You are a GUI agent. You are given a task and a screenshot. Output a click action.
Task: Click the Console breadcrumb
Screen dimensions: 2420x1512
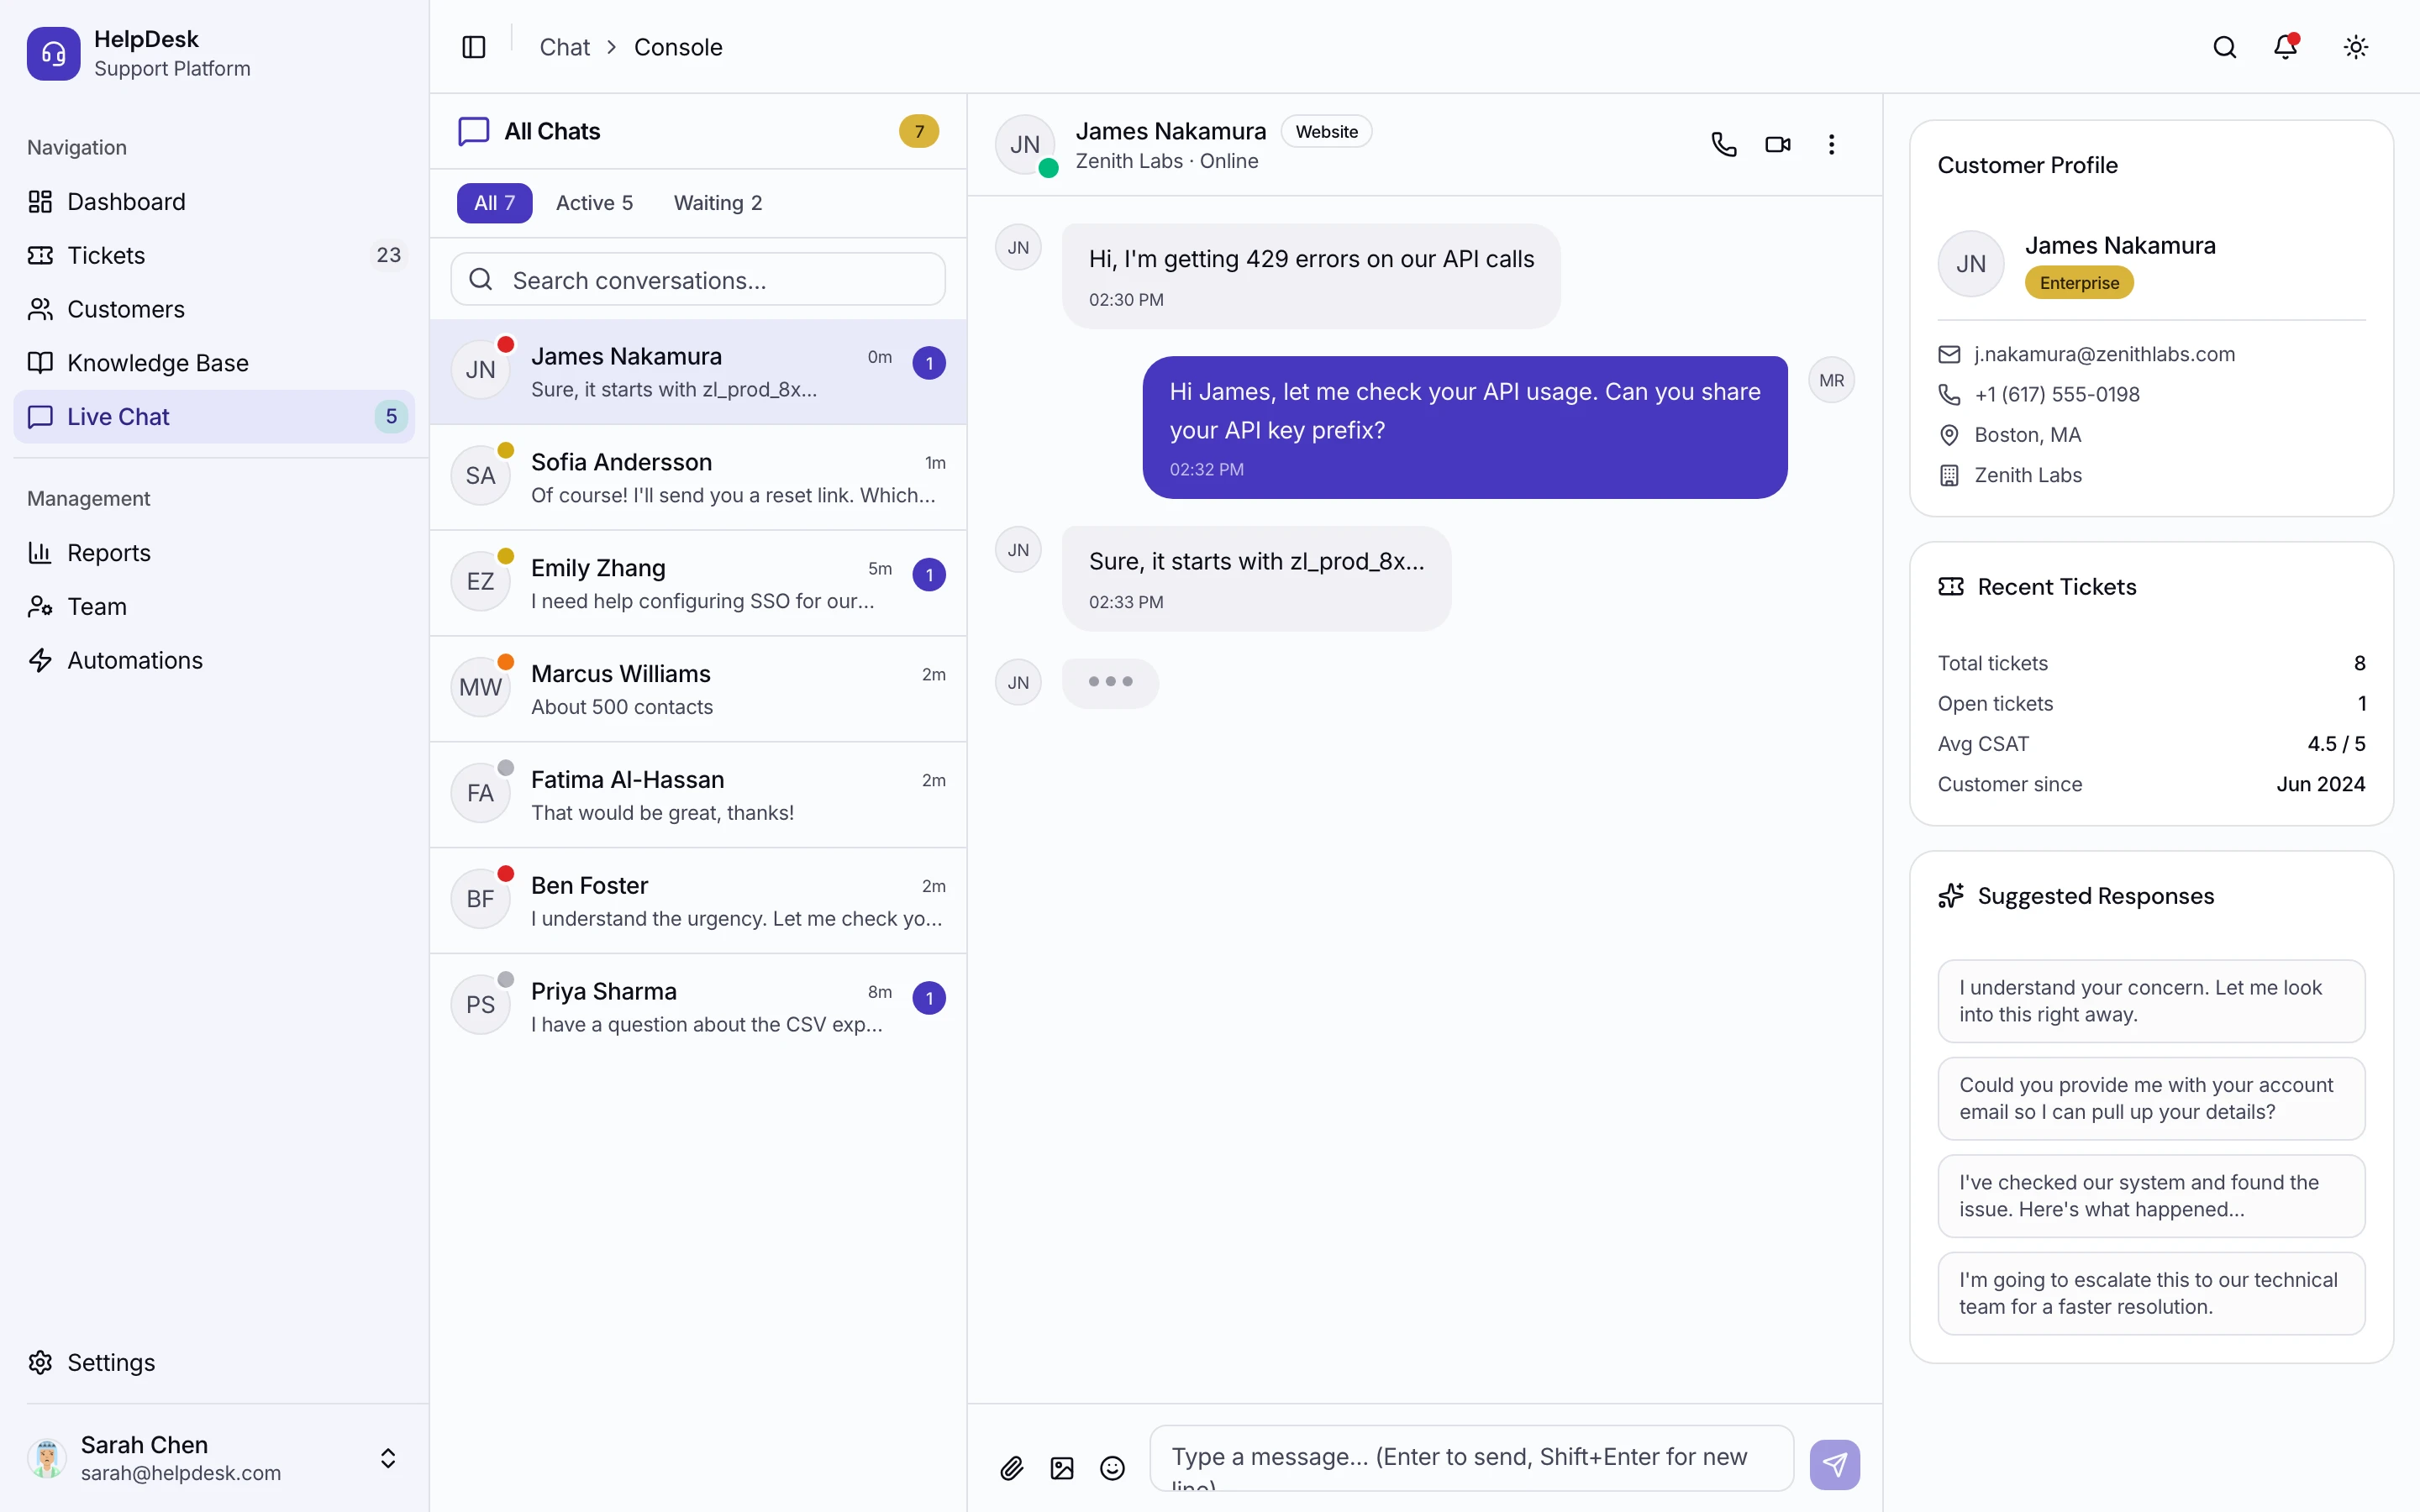[678, 47]
